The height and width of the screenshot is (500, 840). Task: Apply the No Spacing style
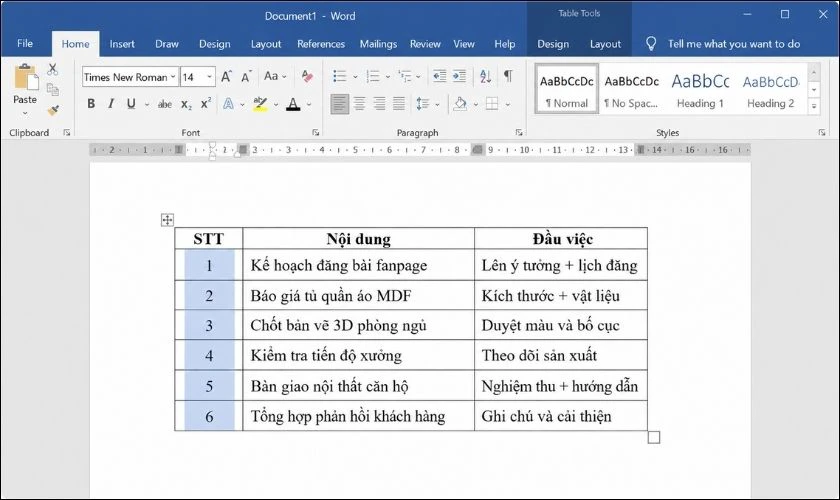coord(632,89)
